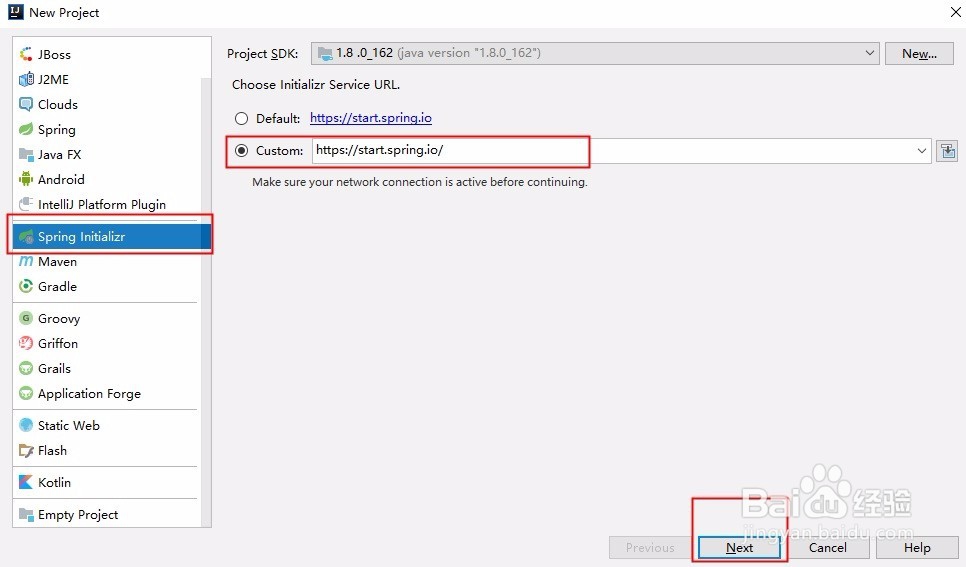Close the New Project dialog
Viewport: 966px width, 567px height.
pyautogui.click(x=956, y=12)
